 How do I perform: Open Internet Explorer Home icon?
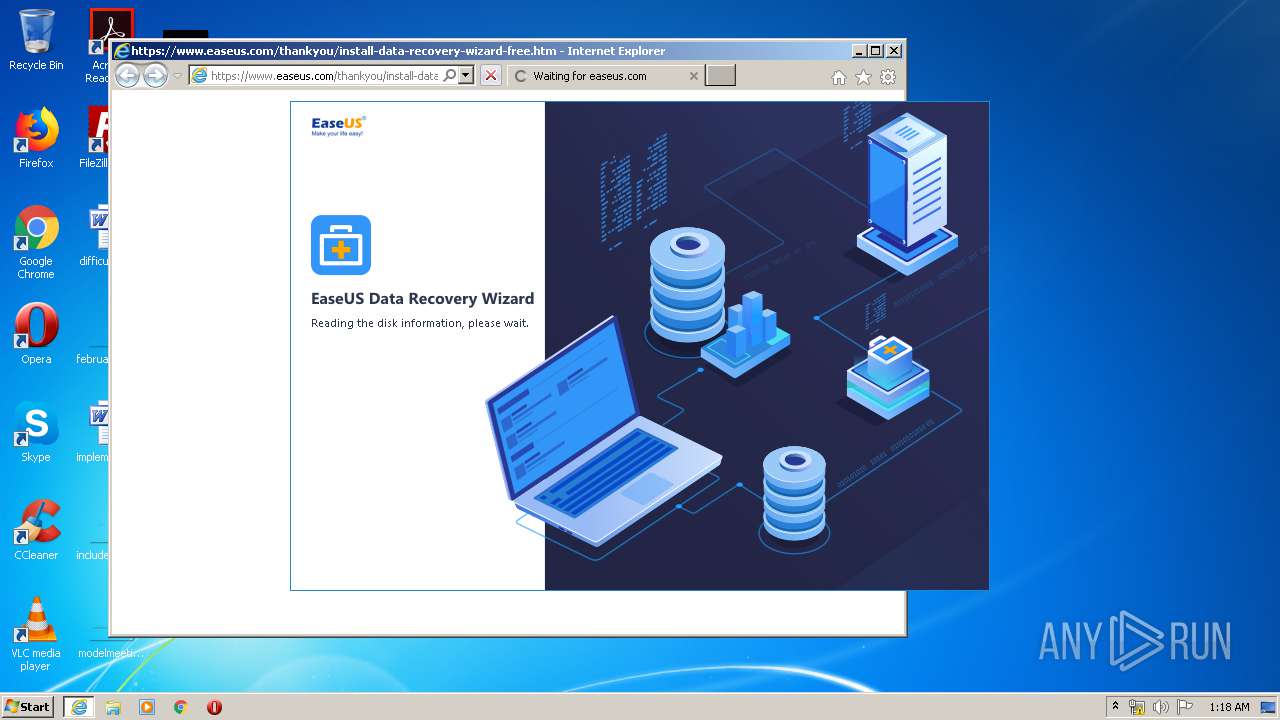click(x=839, y=77)
